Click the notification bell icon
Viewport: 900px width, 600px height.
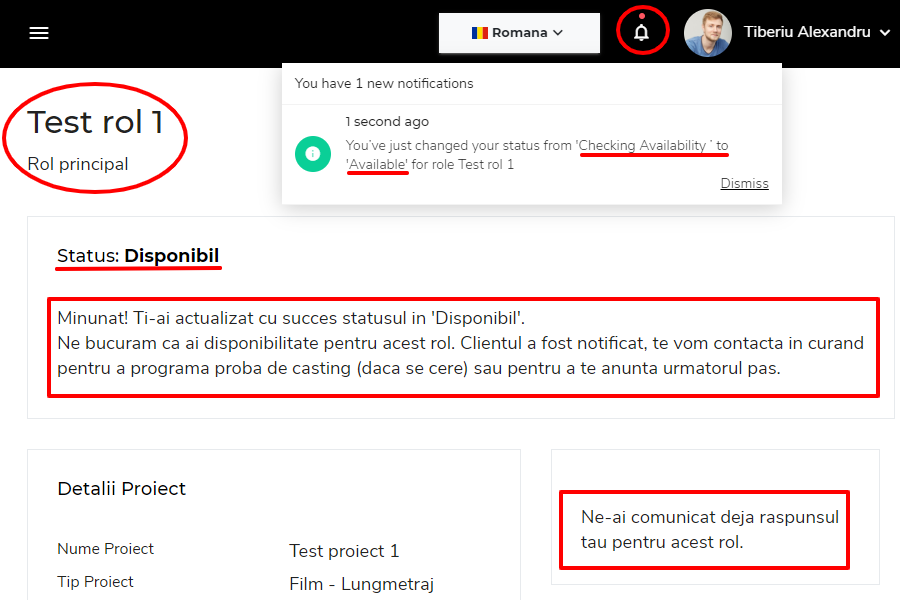click(641, 32)
